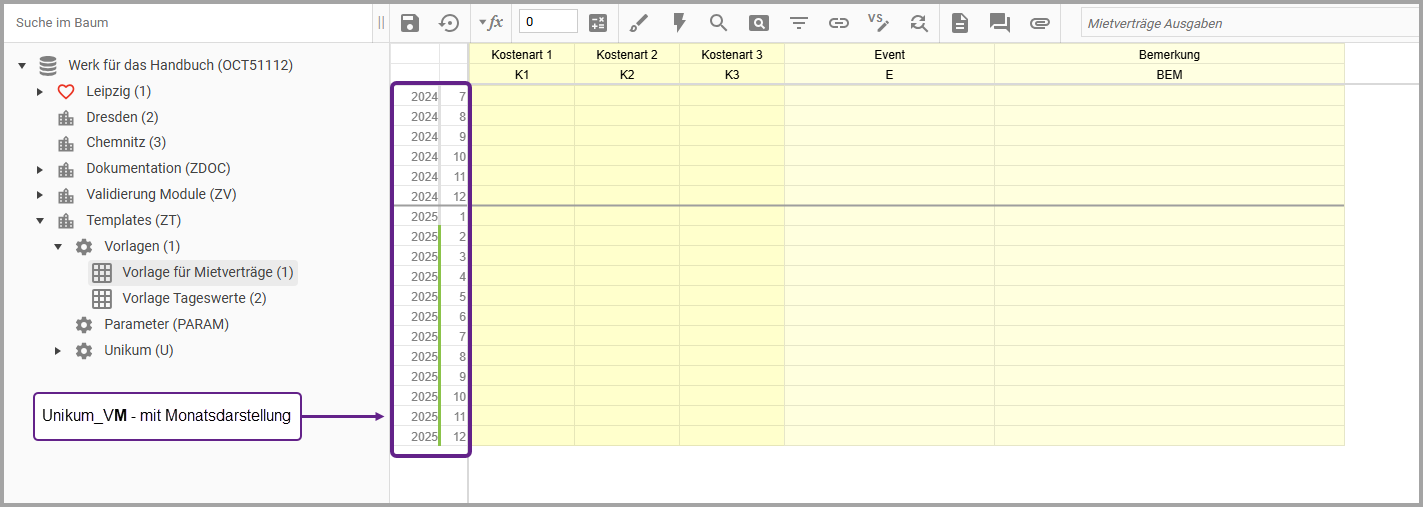Click the magnifier search icon
Screen dimensions: 1423x507
tap(718, 23)
